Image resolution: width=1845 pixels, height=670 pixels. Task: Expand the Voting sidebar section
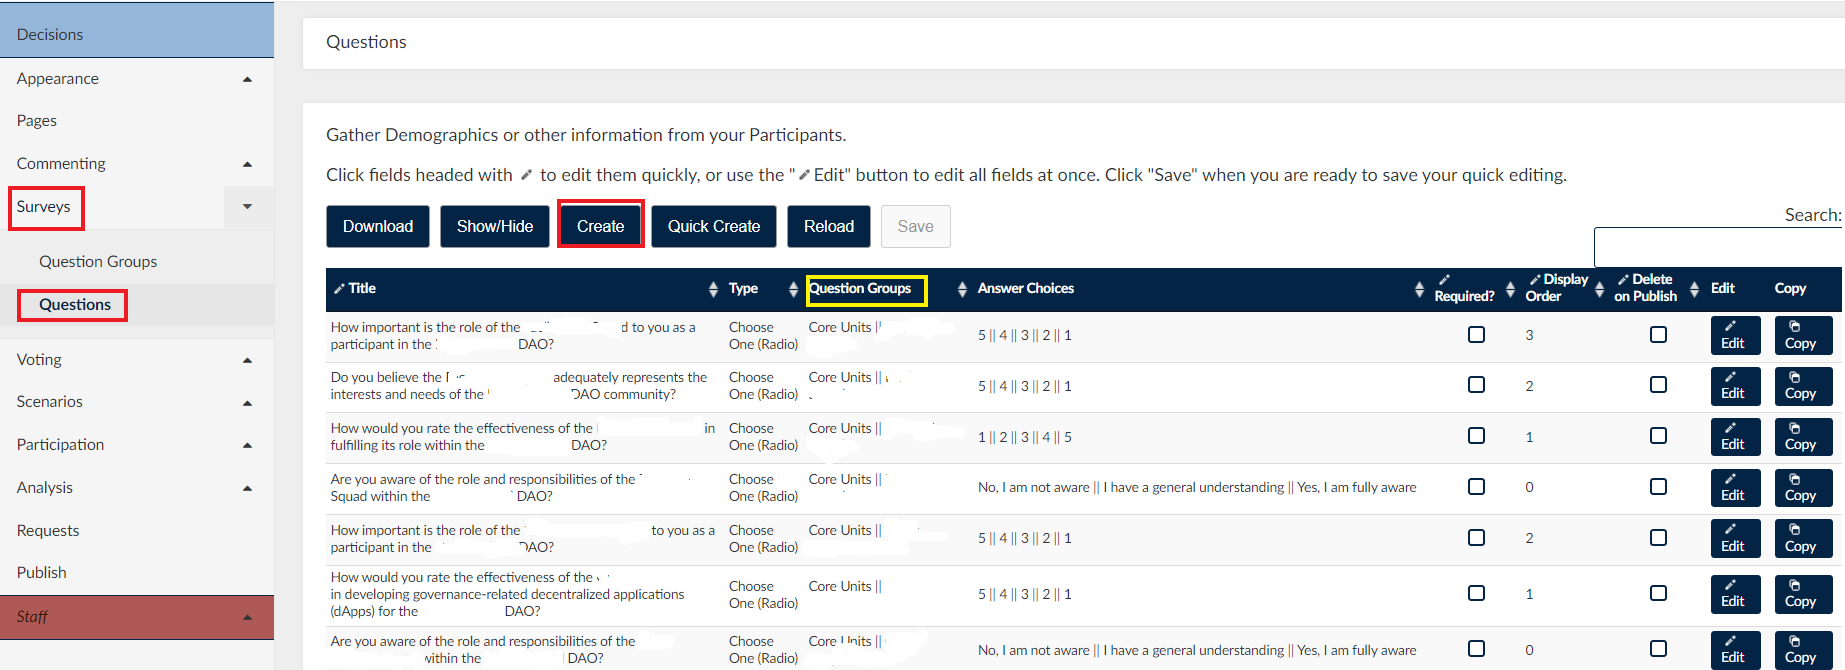click(x=247, y=360)
